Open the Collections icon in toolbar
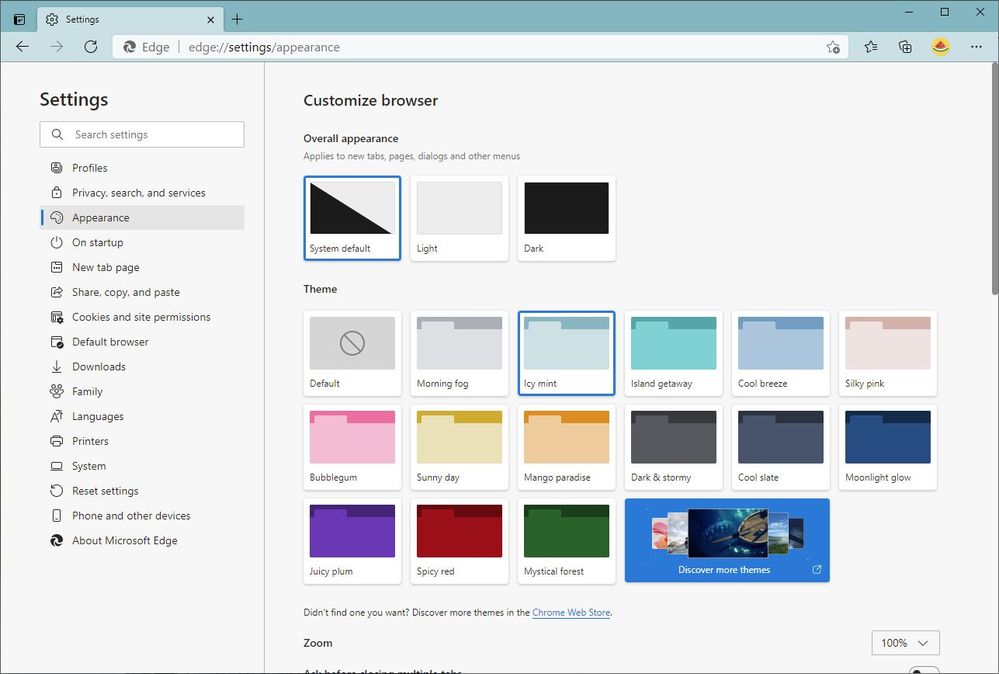This screenshot has height=674, width=999. (x=905, y=47)
